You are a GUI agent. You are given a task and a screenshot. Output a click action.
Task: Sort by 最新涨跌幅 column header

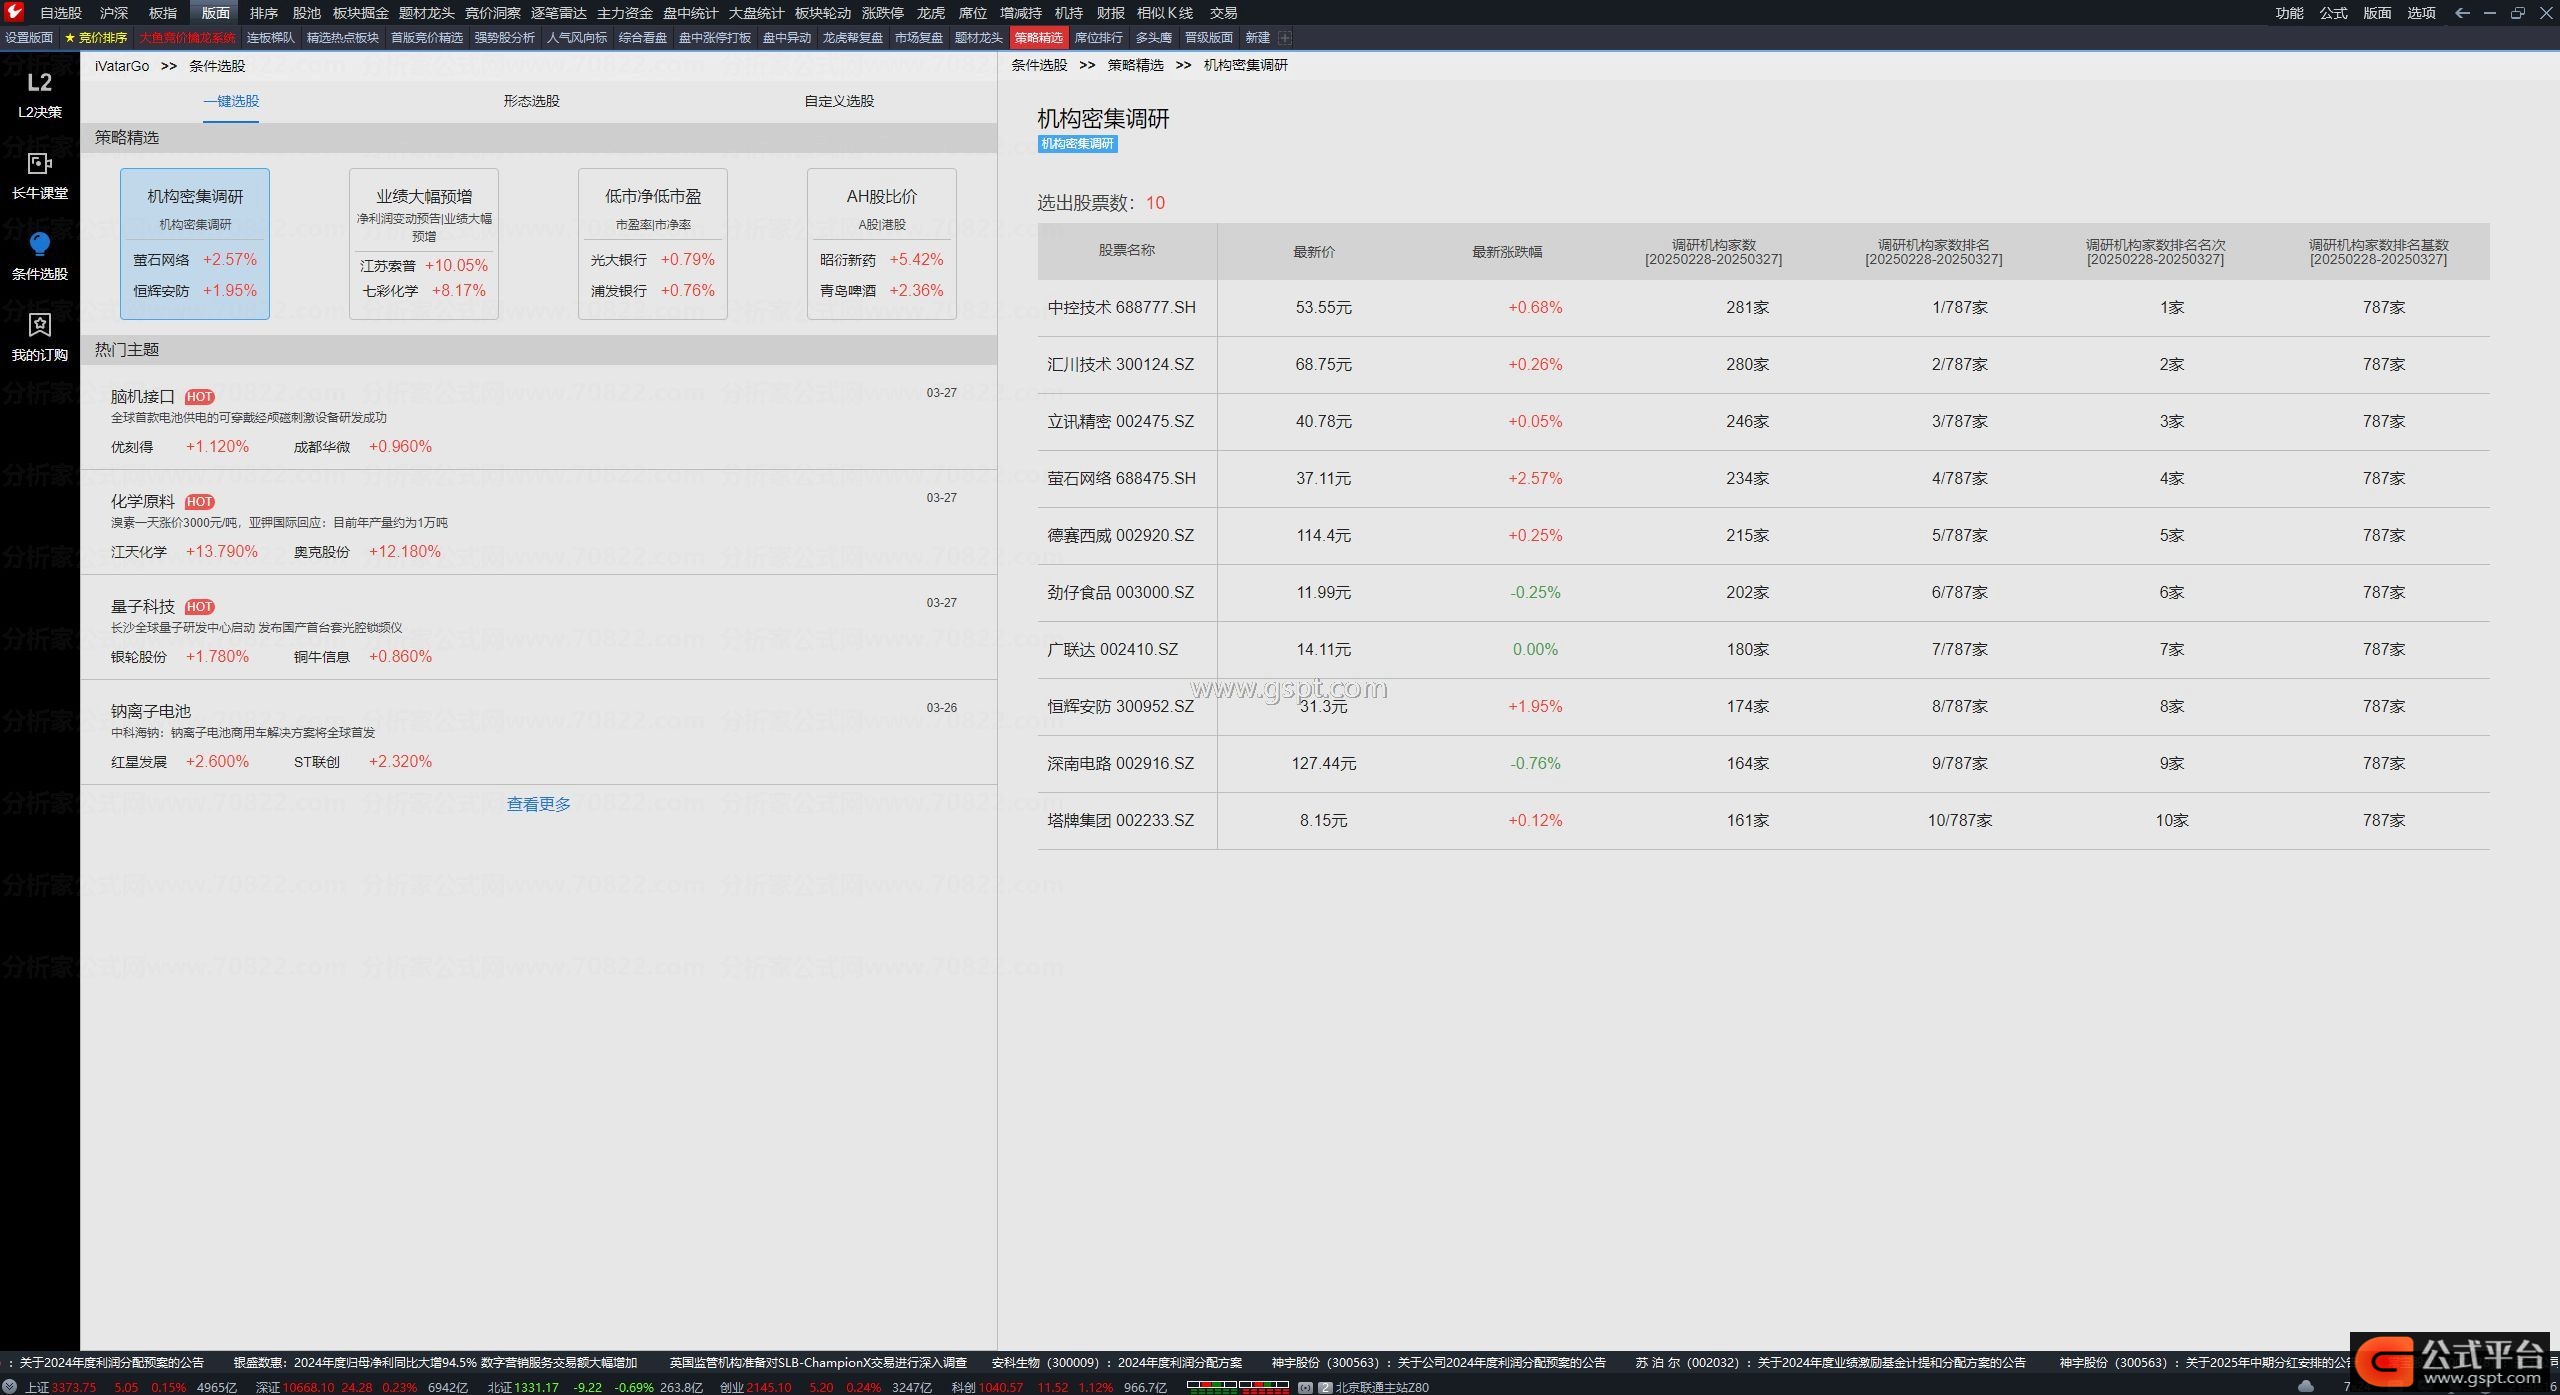[x=1507, y=252]
